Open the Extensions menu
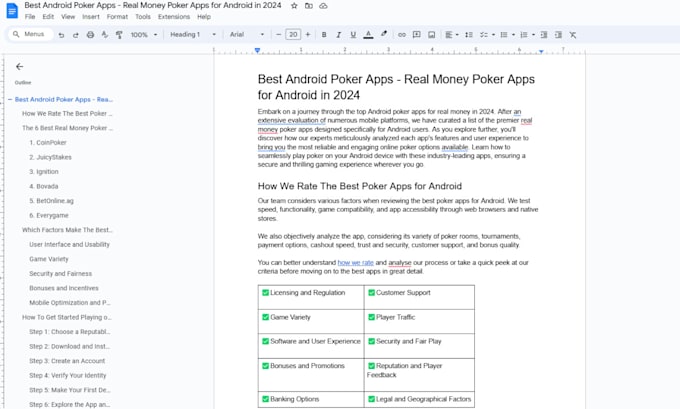This screenshot has width=680, height=409. [174, 16]
